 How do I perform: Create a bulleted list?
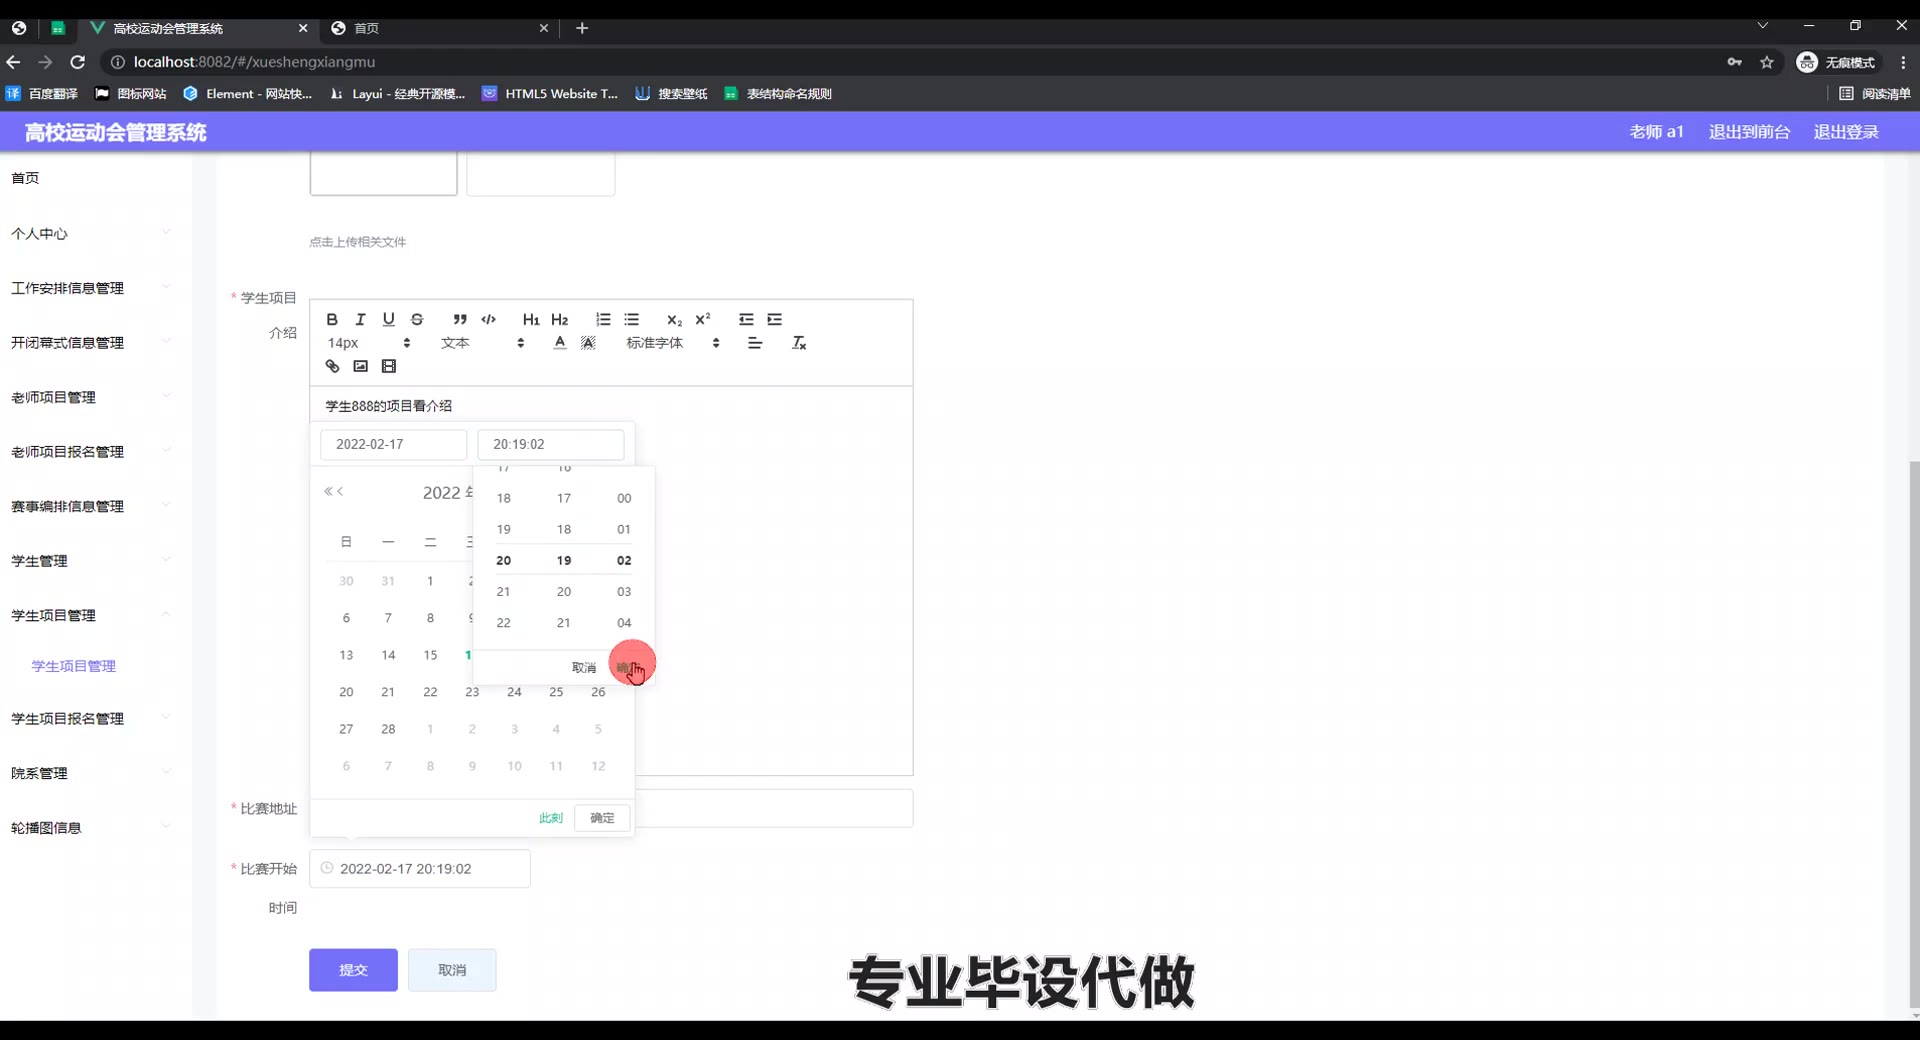pyautogui.click(x=631, y=319)
